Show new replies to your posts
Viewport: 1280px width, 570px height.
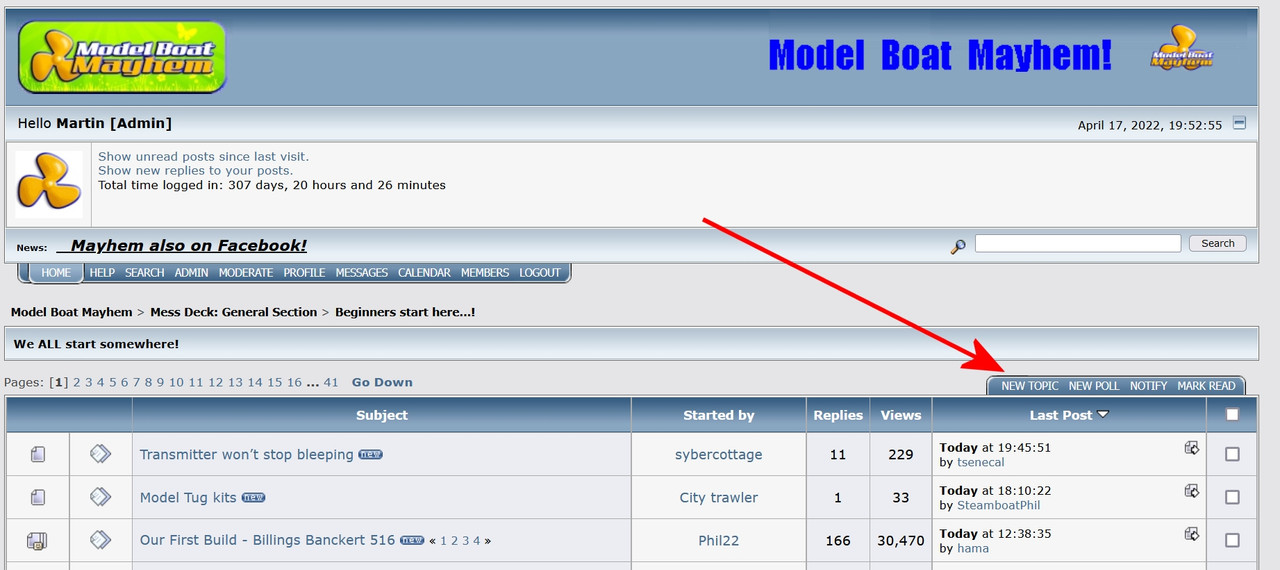pyautogui.click(x=195, y=170)
